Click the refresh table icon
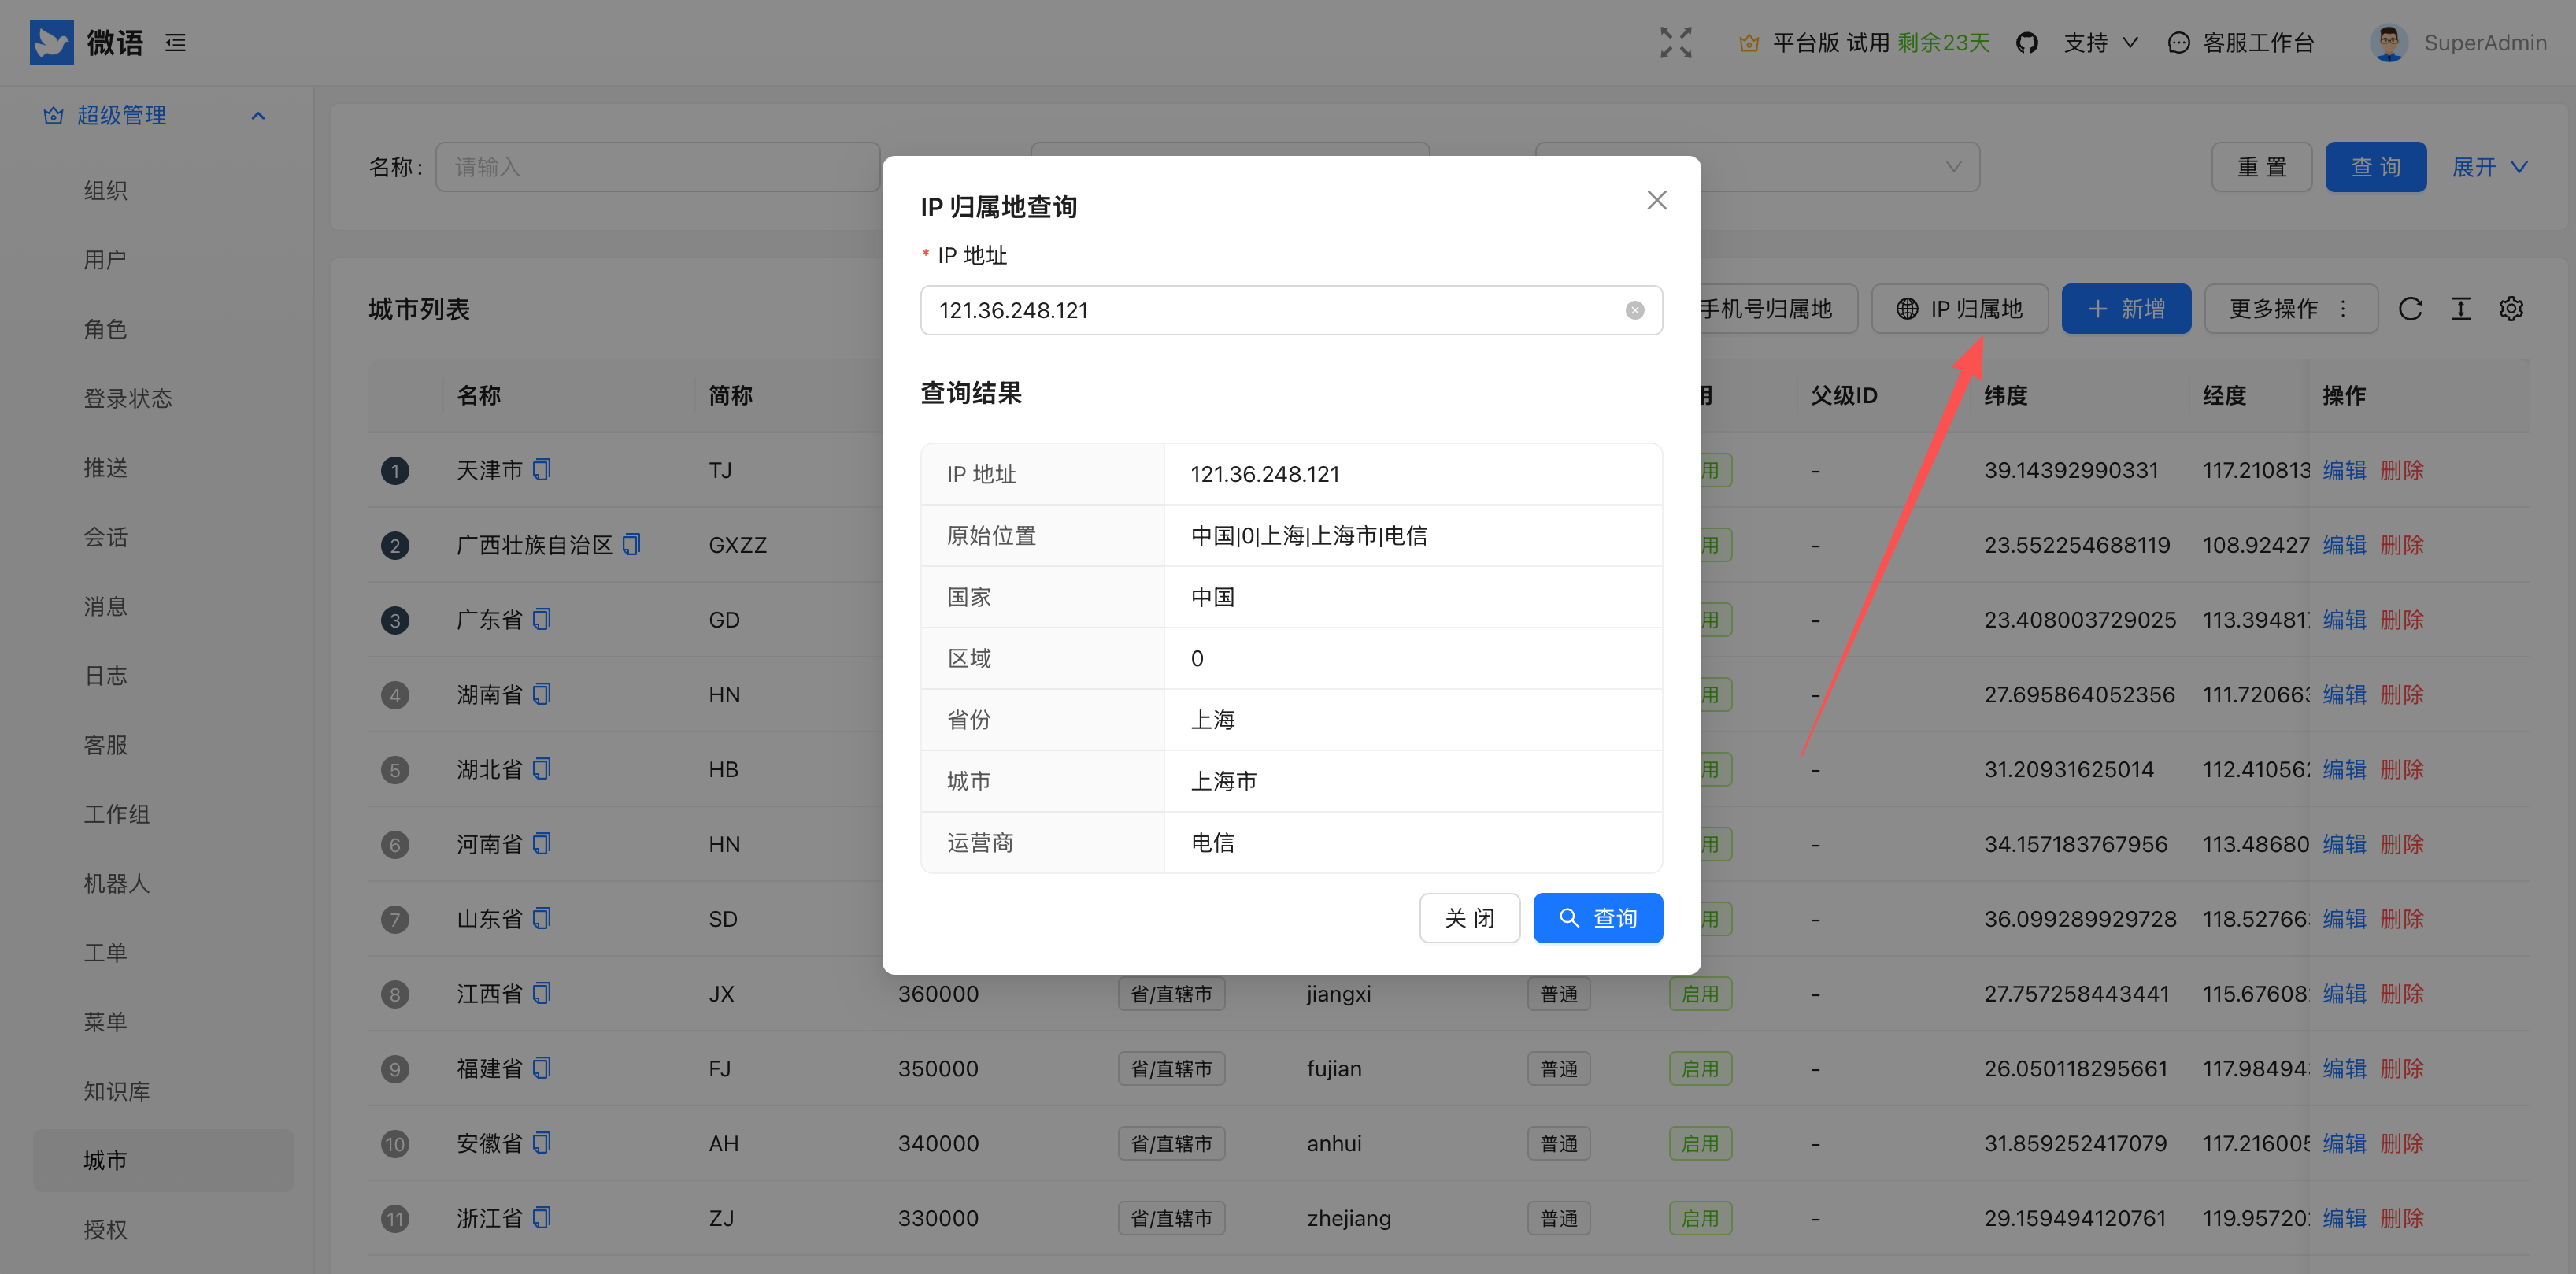Image resolution: width=2576 pixels, height=1274 pixels. tap(2410, 309)
